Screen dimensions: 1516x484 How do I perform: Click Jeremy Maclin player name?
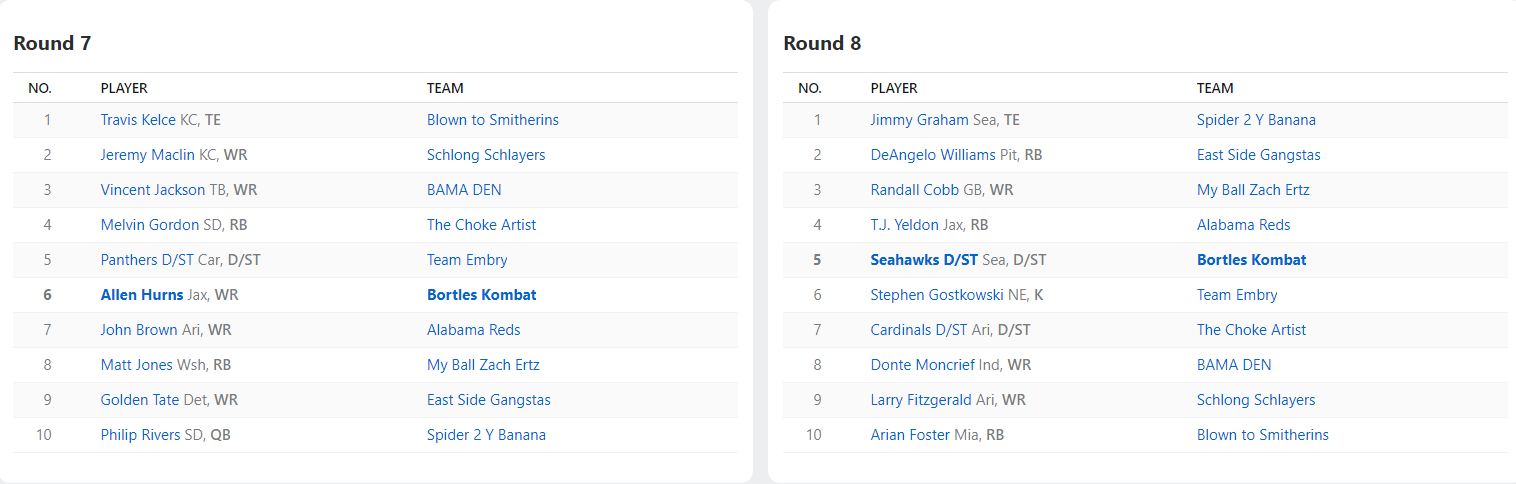click(x=147, y=155)
